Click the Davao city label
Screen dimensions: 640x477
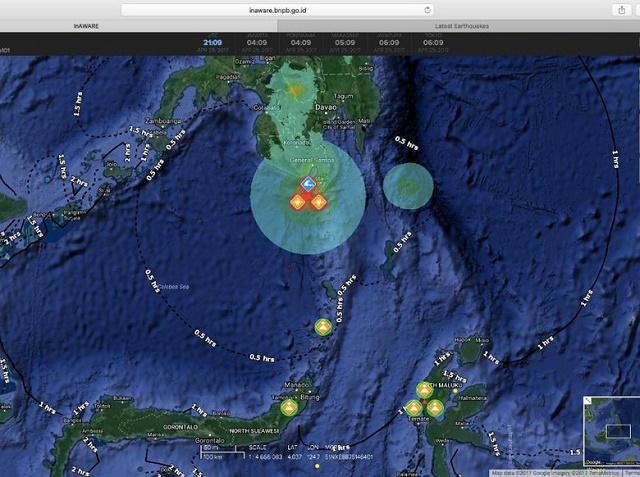click(326, 107)
